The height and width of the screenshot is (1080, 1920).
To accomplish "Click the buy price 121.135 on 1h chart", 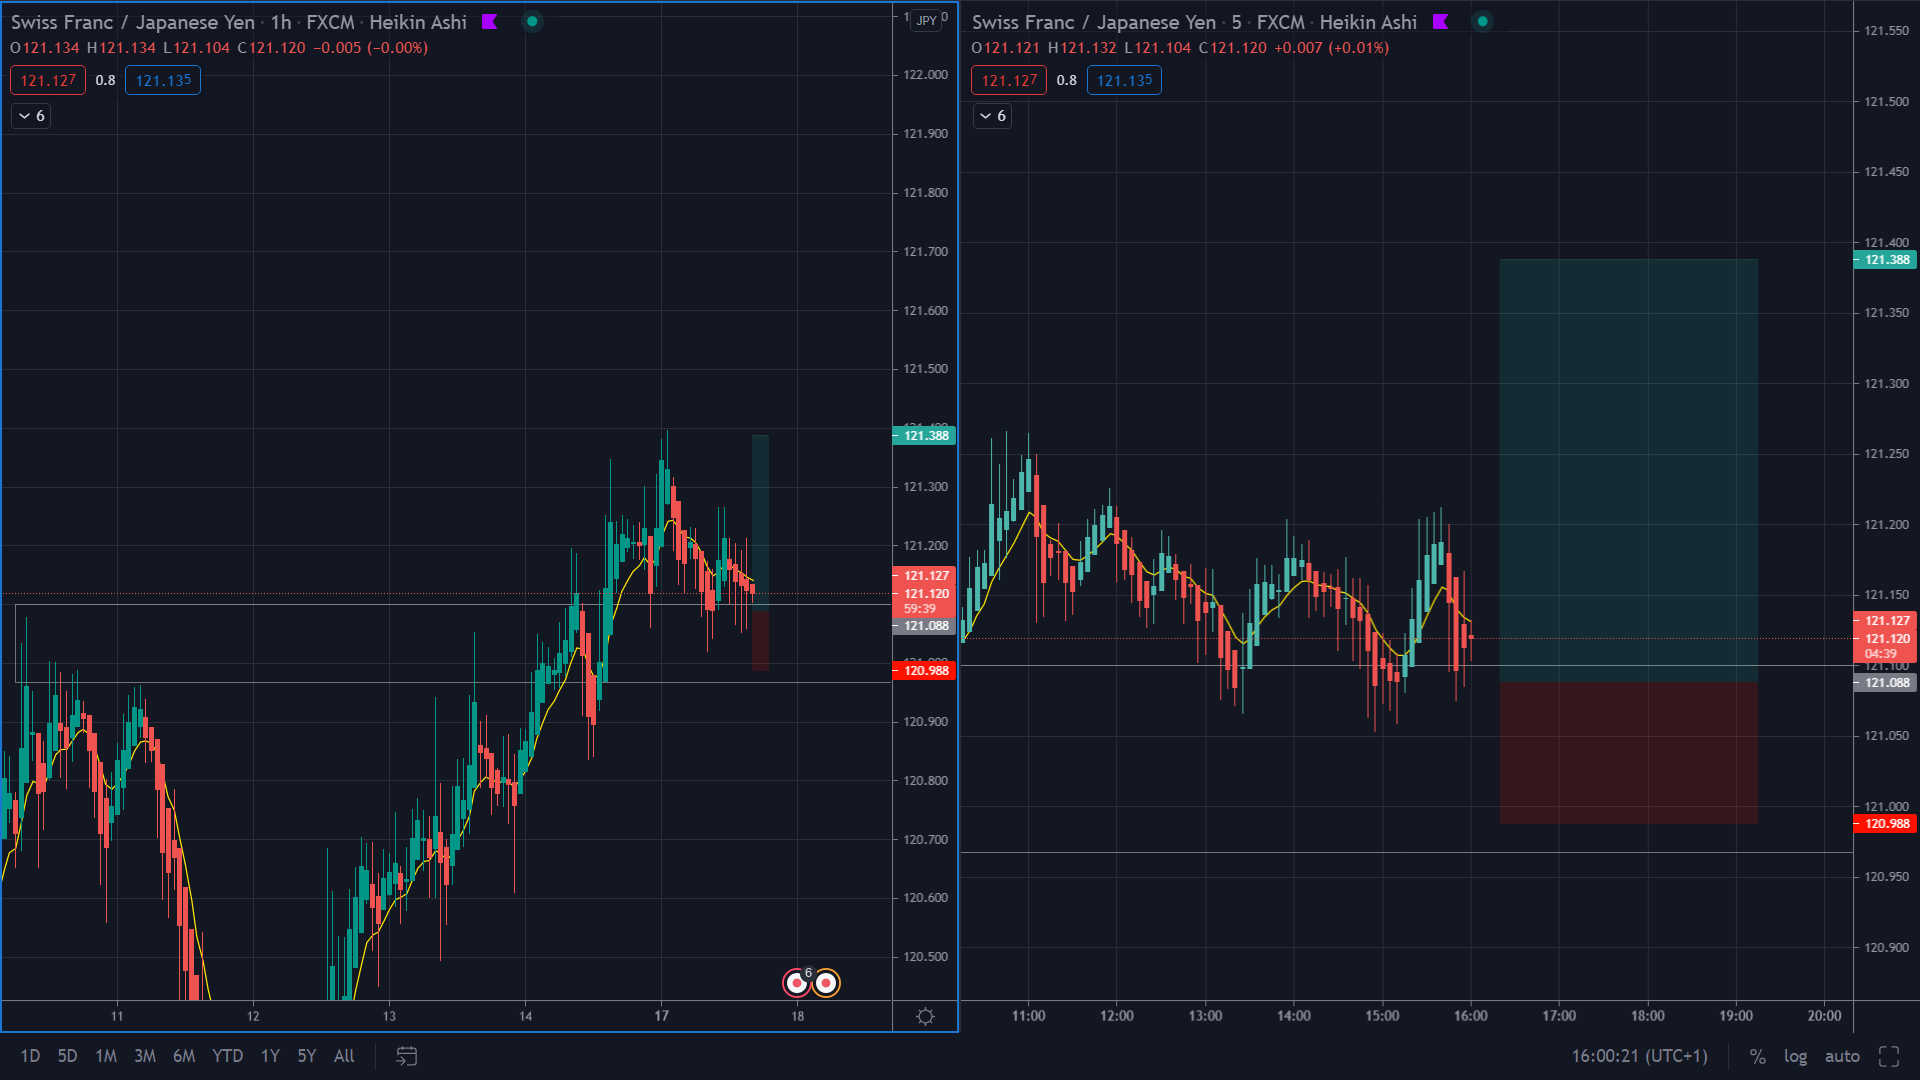I will 163,80.
